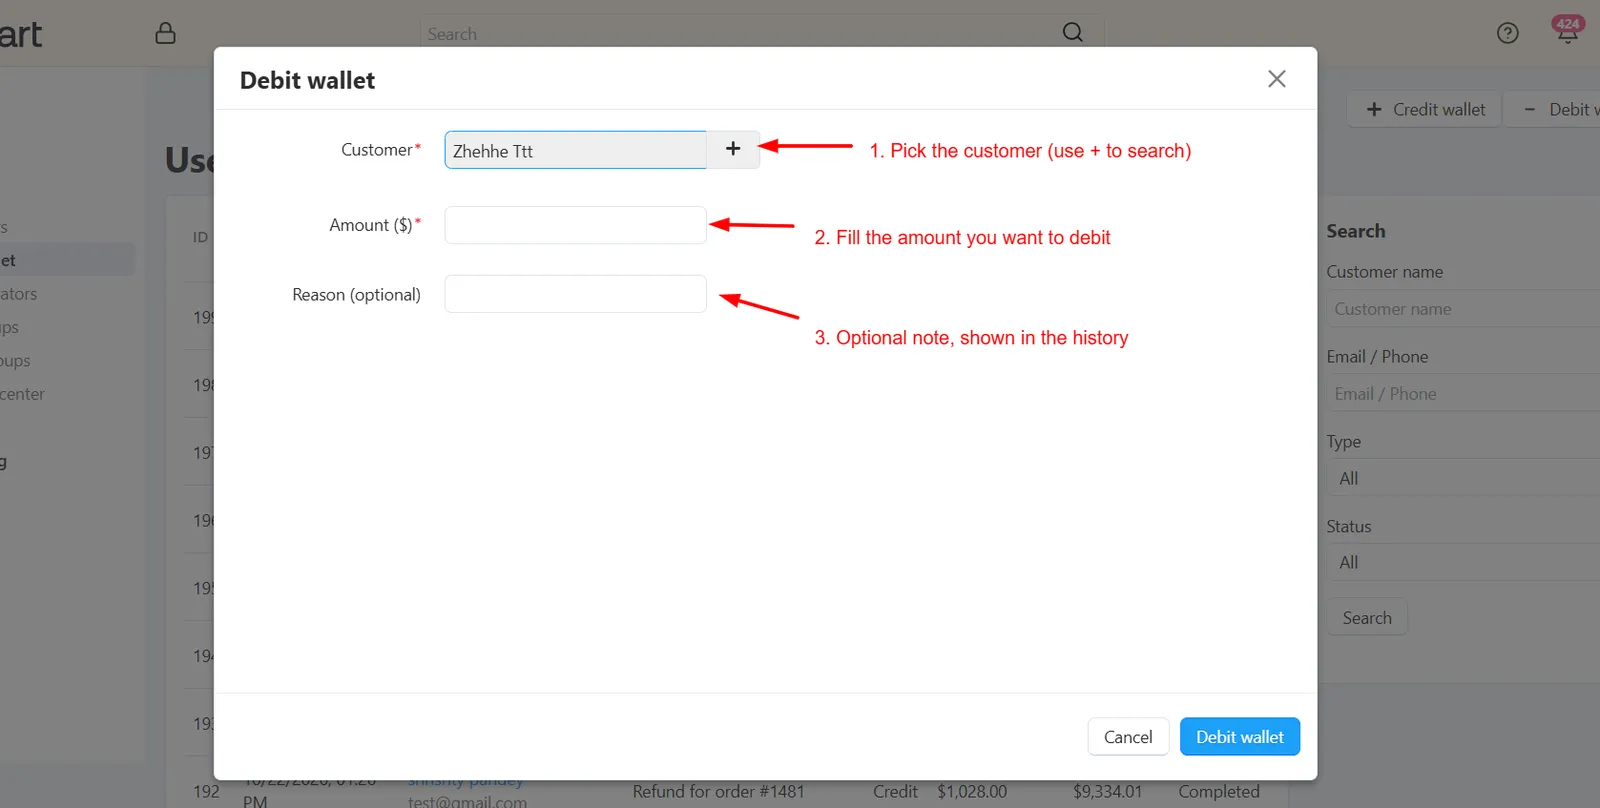Viewport: 1600px width, 808px height.
Task: Click into the Reason (optional) field
Action: tap(576, 294)
